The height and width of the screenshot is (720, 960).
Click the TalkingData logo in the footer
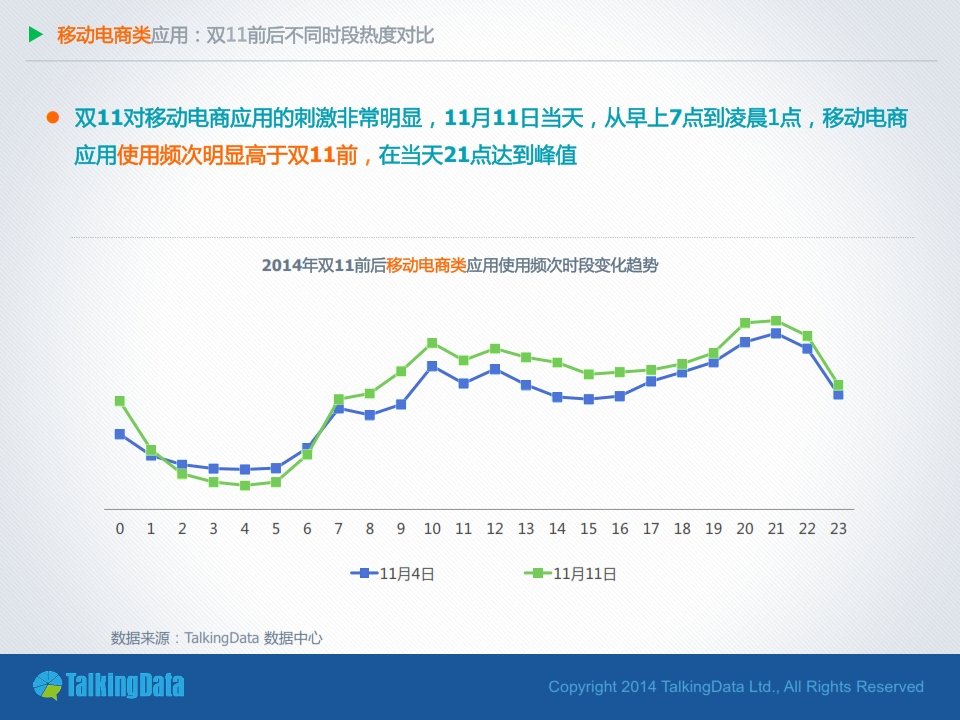pyautogui.click(x=108, y=686)
